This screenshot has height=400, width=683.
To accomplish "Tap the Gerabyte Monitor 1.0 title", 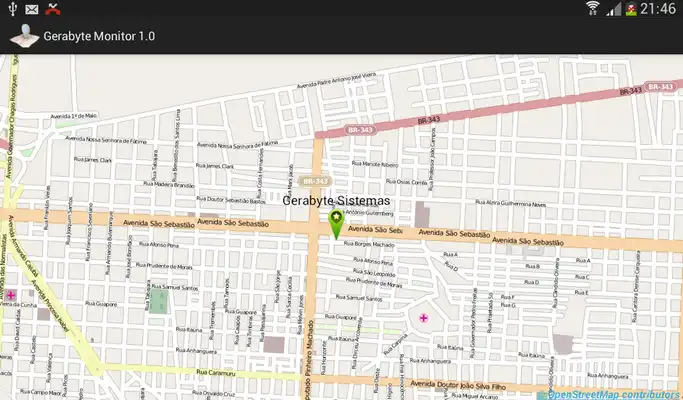I will click(99, 36).
